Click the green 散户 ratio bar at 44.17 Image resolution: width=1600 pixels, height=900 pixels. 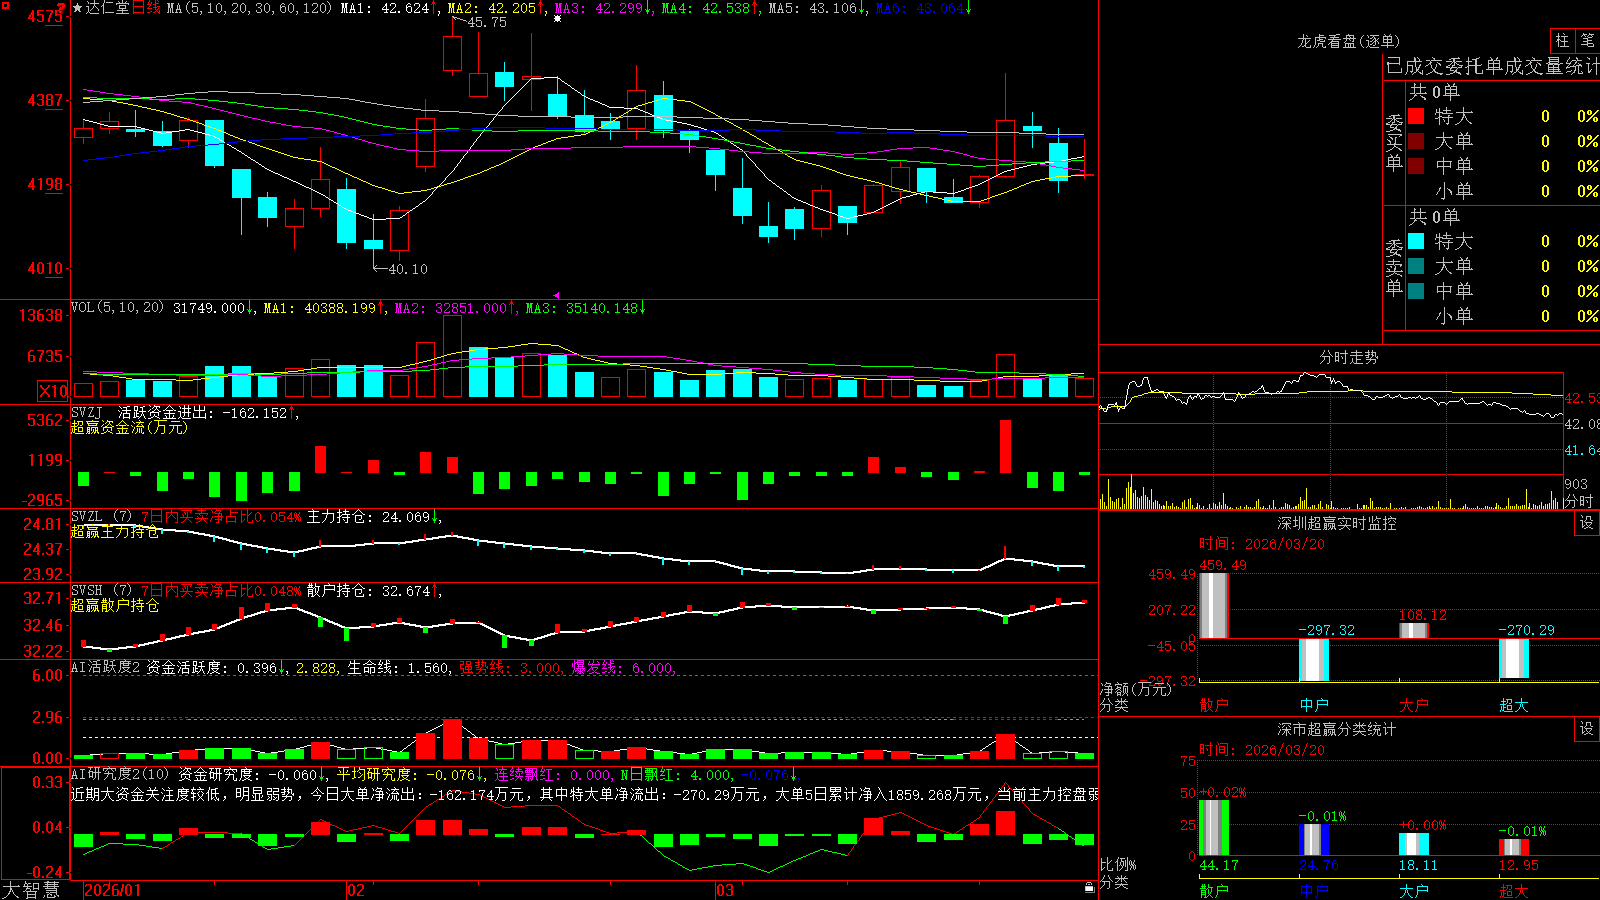click(x=1213, y=828)
